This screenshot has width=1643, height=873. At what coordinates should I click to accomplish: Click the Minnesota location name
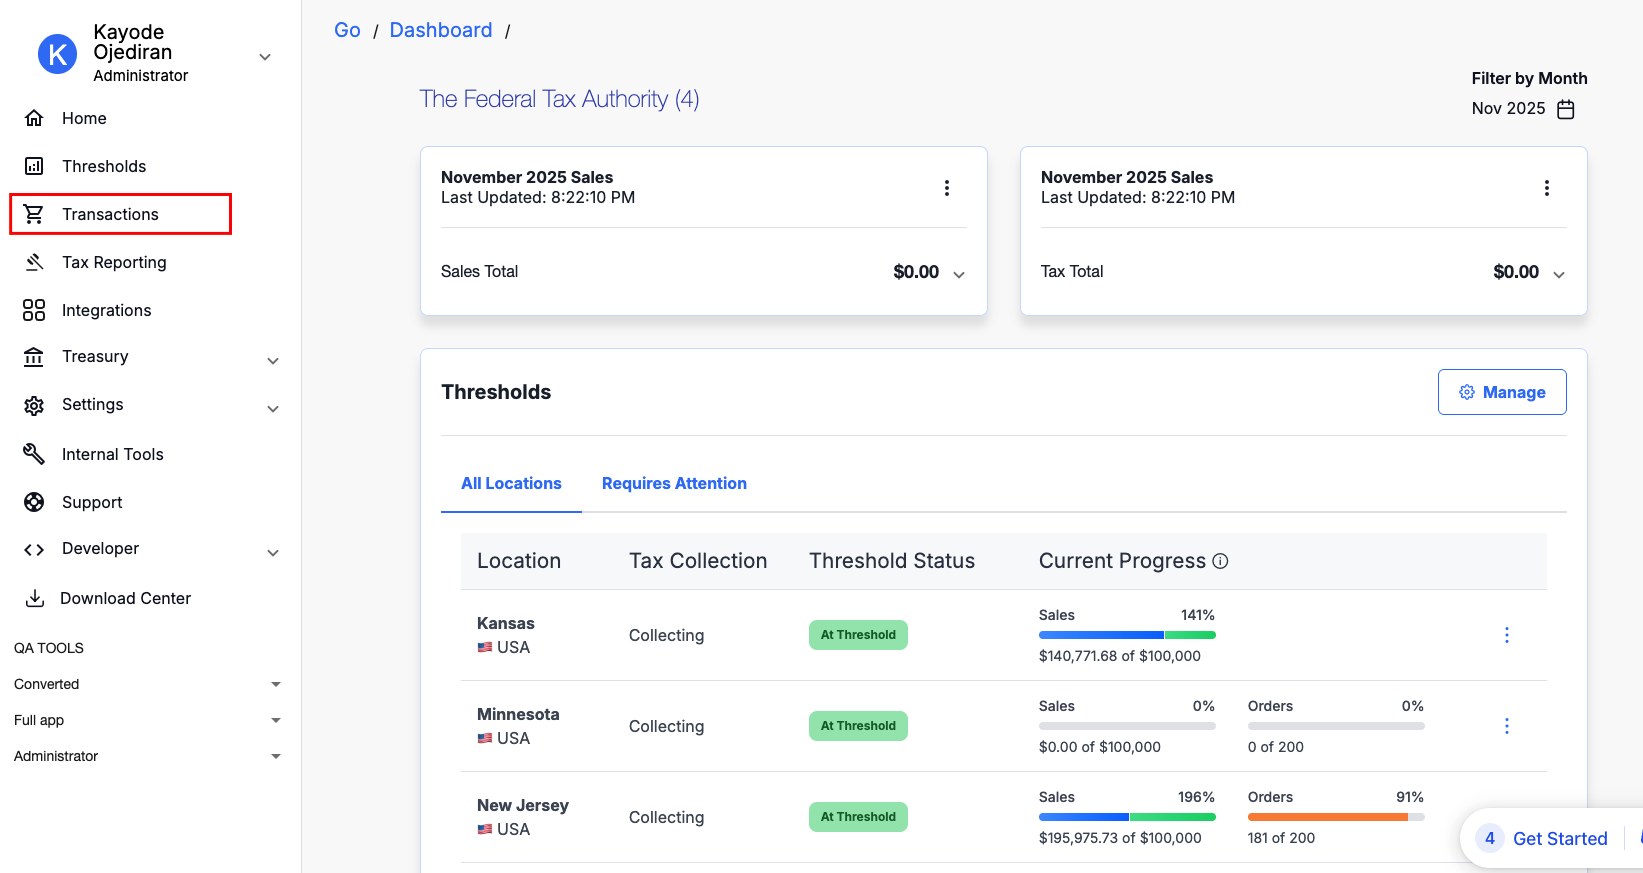[x=518, y=714]
